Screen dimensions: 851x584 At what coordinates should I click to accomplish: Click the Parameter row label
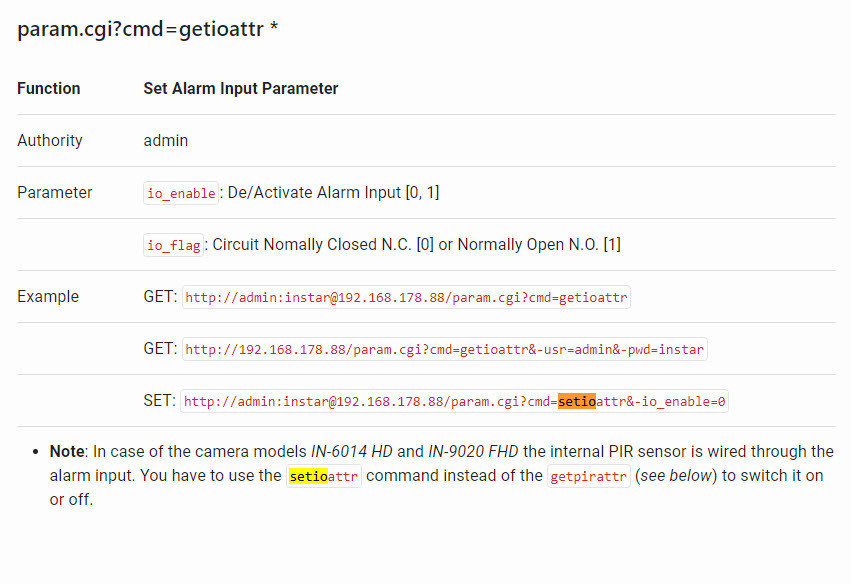(55, 193)
